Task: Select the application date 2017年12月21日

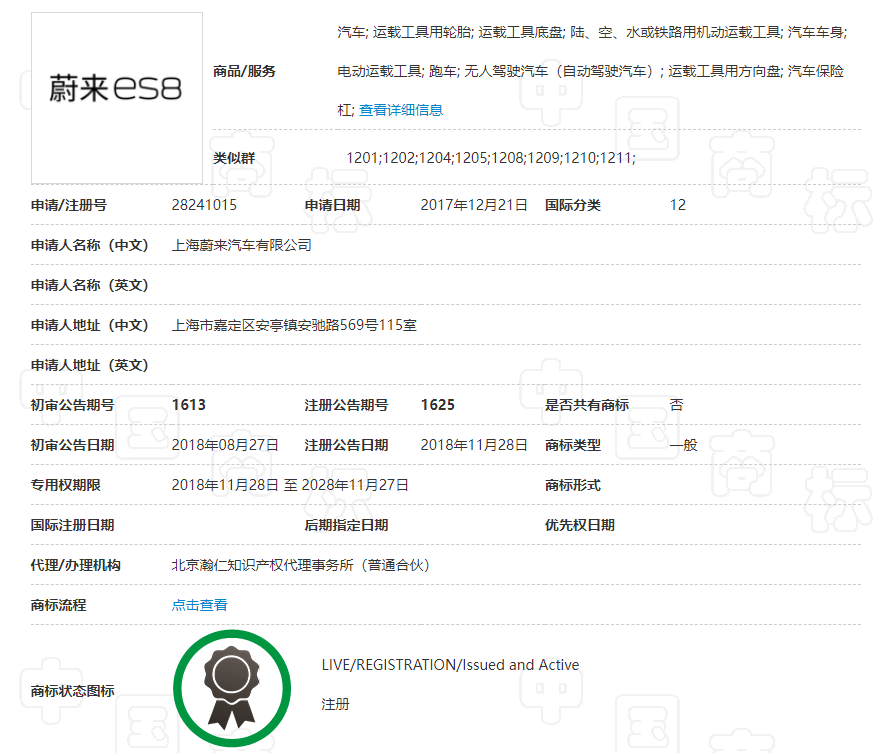Action: coord(474,205)
